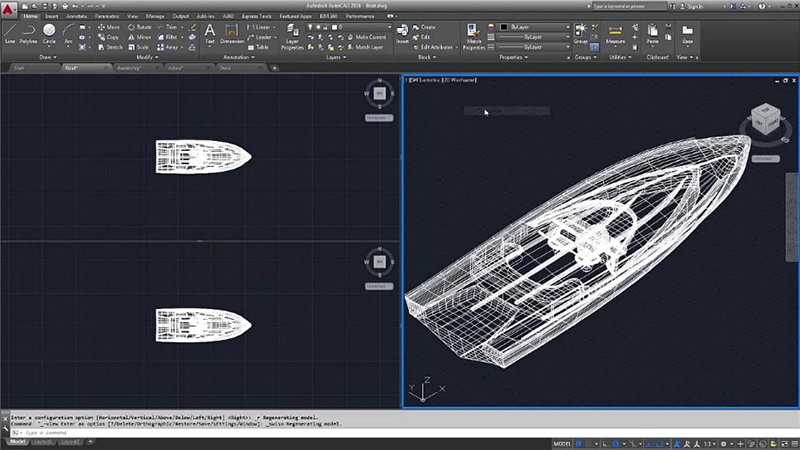Open the ByLayer color dropdown
This screenshot has height=450, width=800.
[534, 27]
